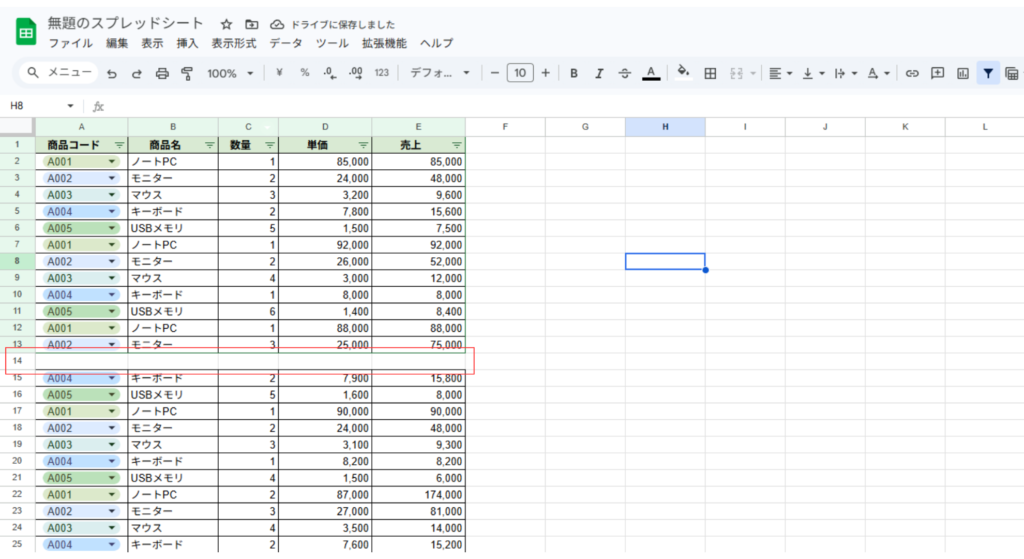Open the filter dropdown on 商品コード header

[120, 145]
